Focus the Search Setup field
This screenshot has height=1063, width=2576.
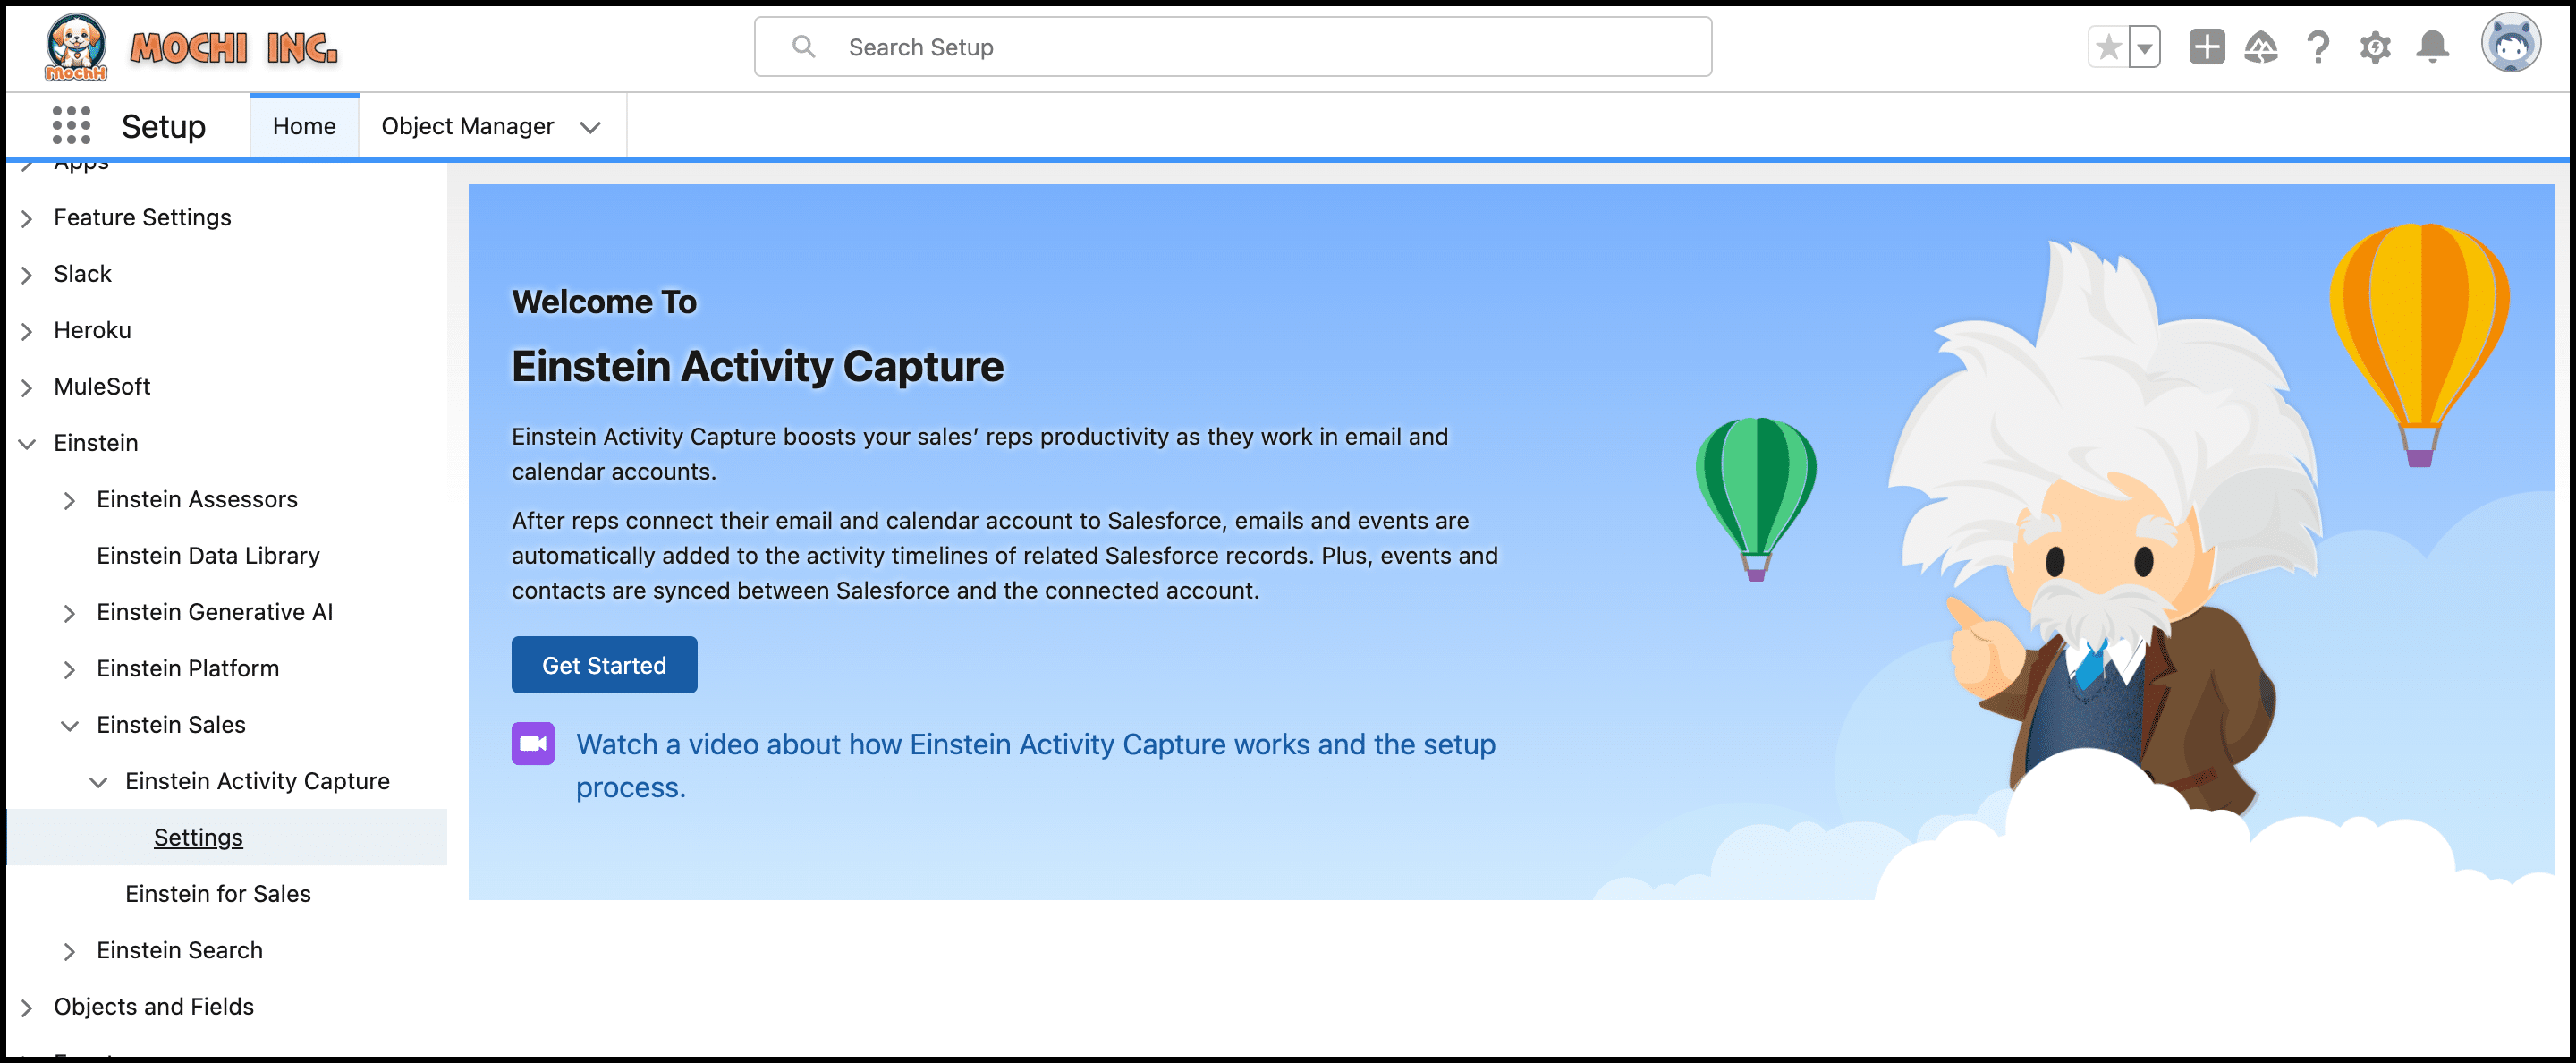coord(1232,46)
